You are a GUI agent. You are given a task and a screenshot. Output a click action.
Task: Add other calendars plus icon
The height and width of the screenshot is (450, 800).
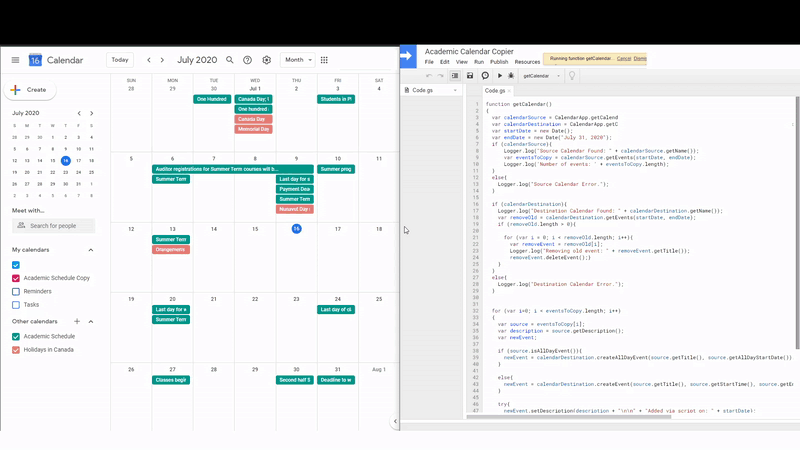pyautogui.click(x=77, y=321)
